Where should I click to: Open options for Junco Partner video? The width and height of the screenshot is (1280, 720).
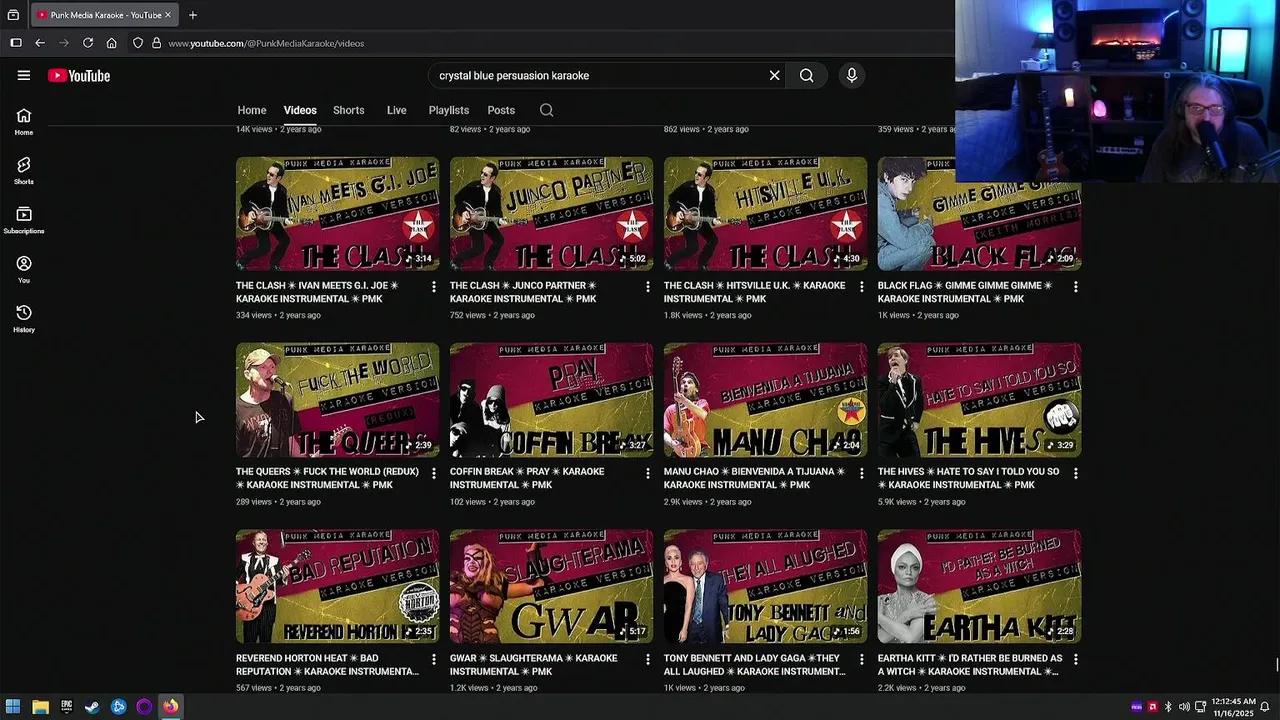coord(647,287)
